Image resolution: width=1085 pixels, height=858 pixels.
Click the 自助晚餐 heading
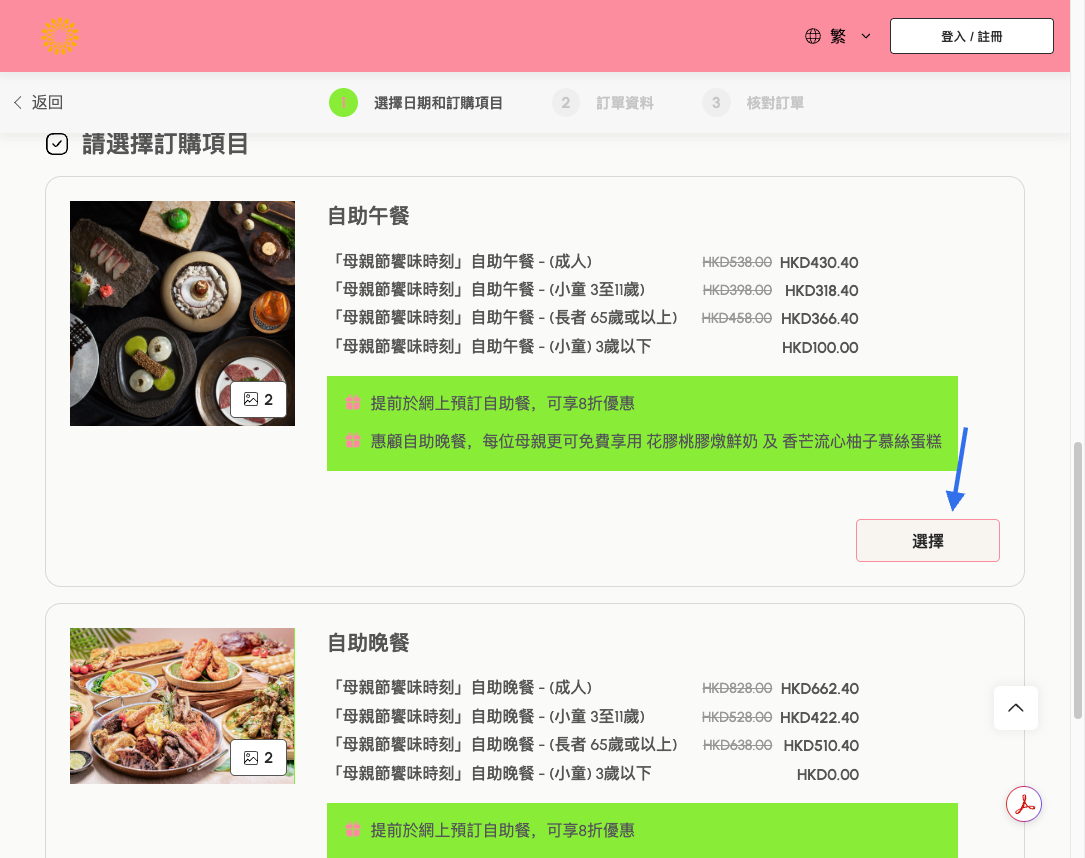pos(368,643)
